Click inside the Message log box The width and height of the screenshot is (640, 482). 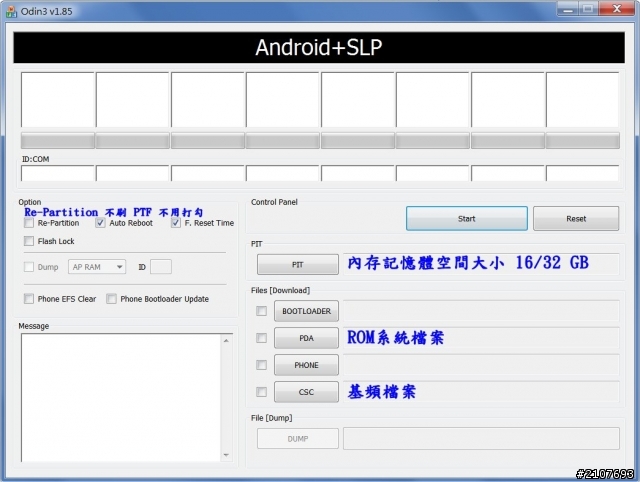pos(121,398)
